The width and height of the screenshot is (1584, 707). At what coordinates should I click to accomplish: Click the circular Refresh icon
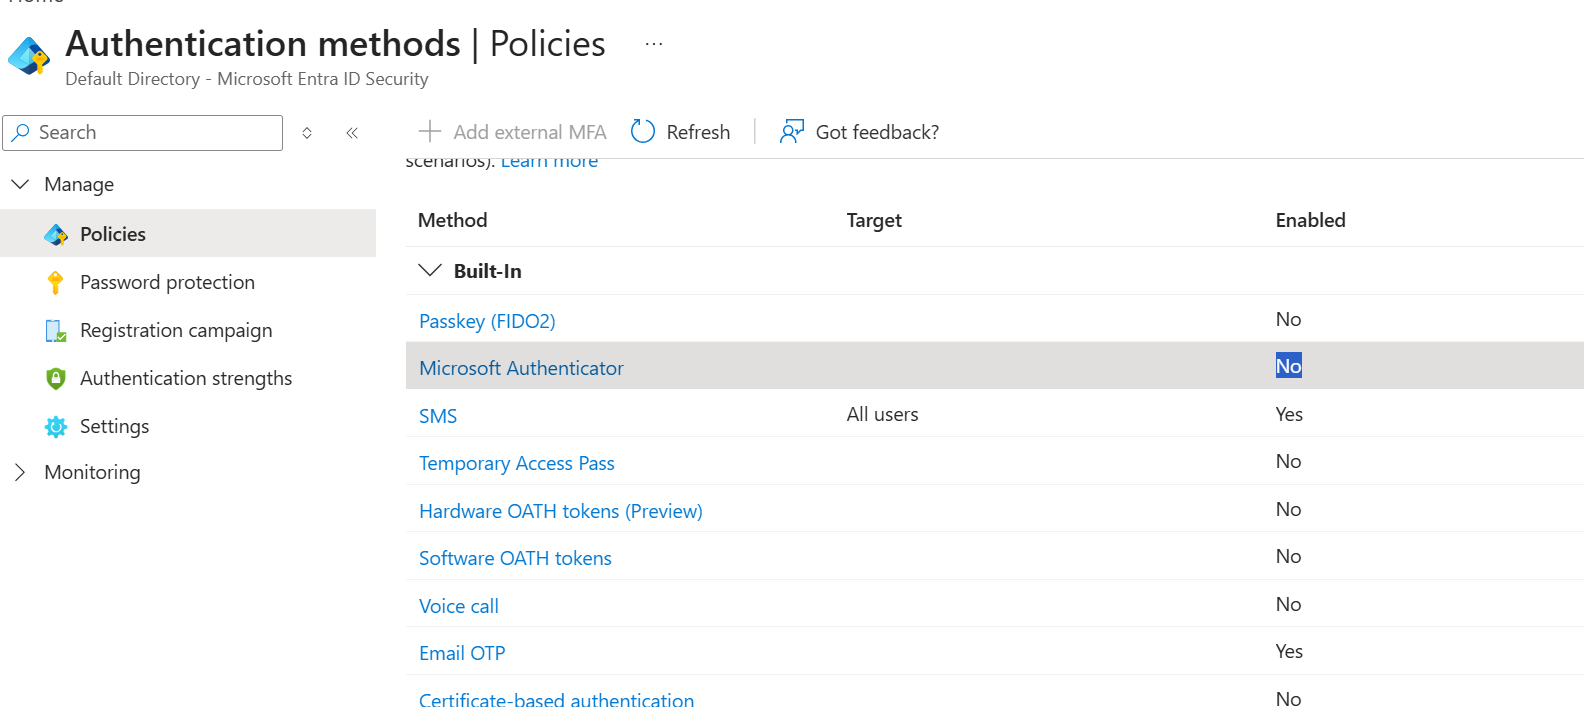pyautogui.click(x=643, y=131)
